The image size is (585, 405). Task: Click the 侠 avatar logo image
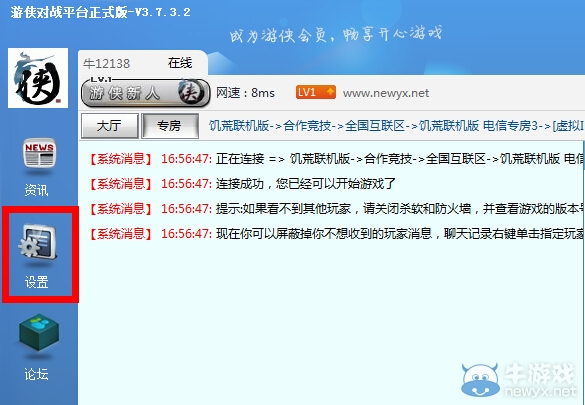click(x=38, y=78)
